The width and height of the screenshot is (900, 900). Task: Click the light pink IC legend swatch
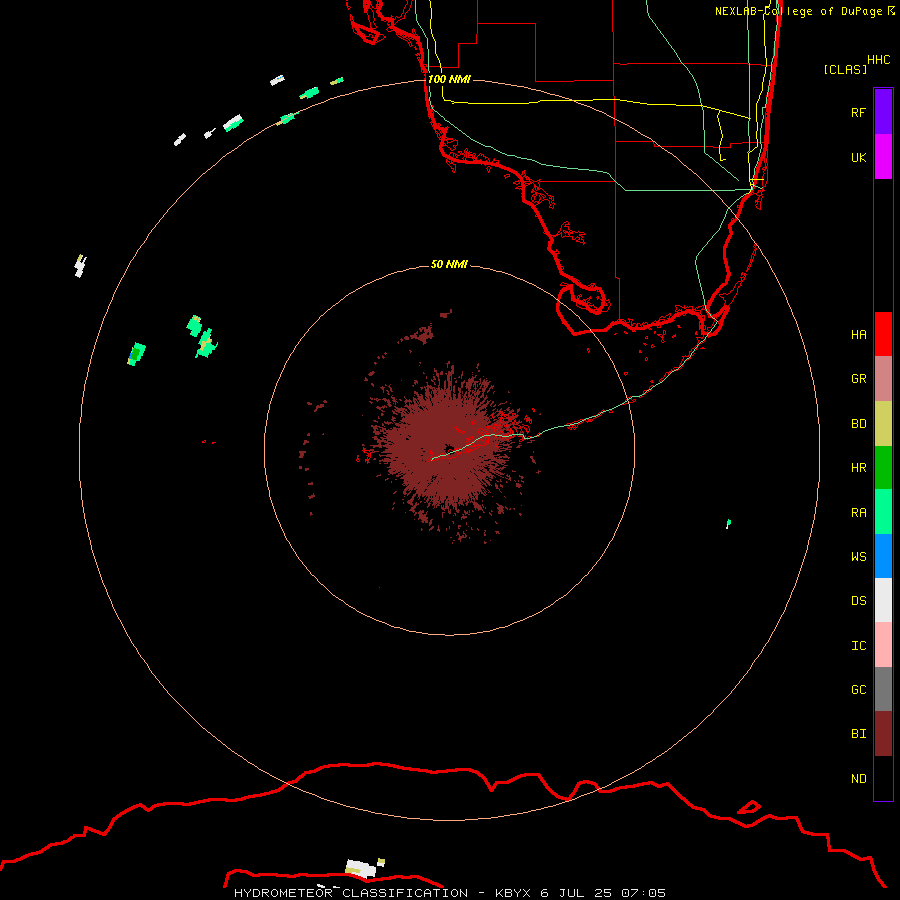[x=883, y=645]
